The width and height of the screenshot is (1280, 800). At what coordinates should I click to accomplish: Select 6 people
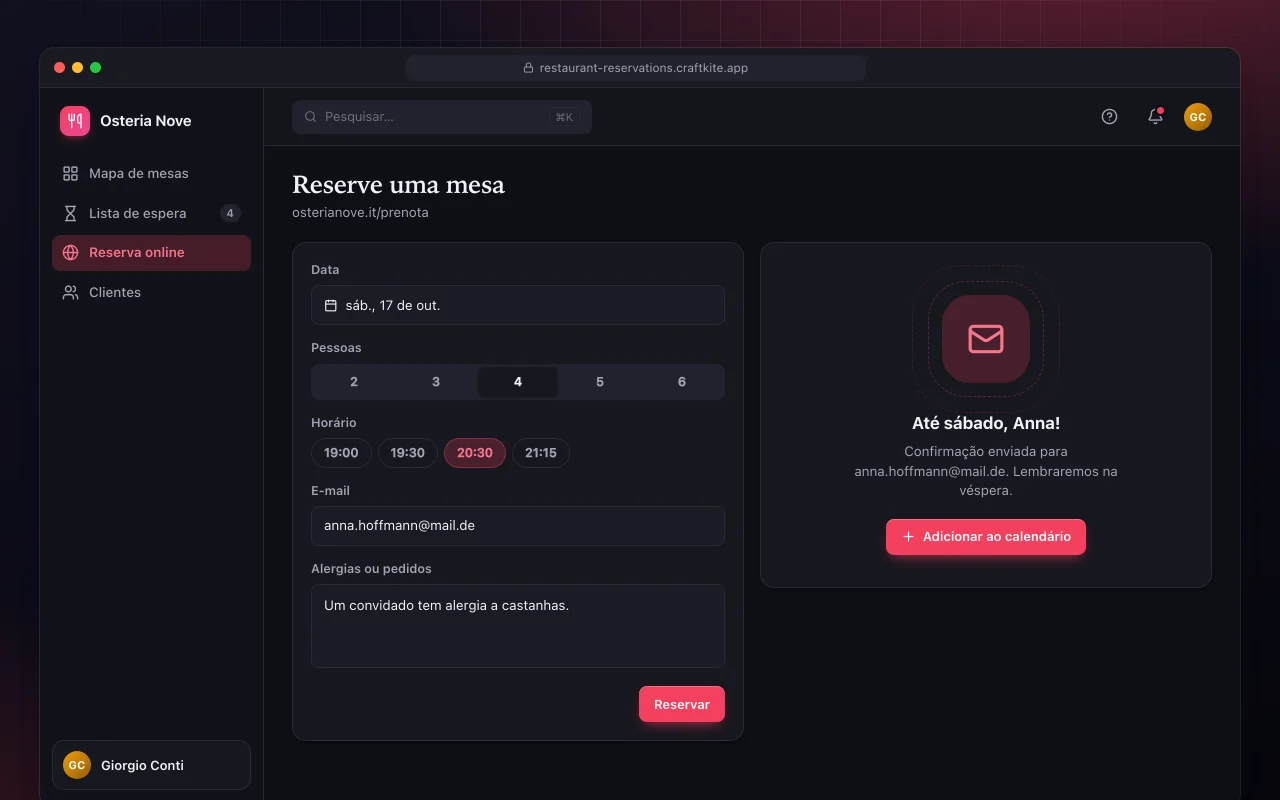click(682, 382)
